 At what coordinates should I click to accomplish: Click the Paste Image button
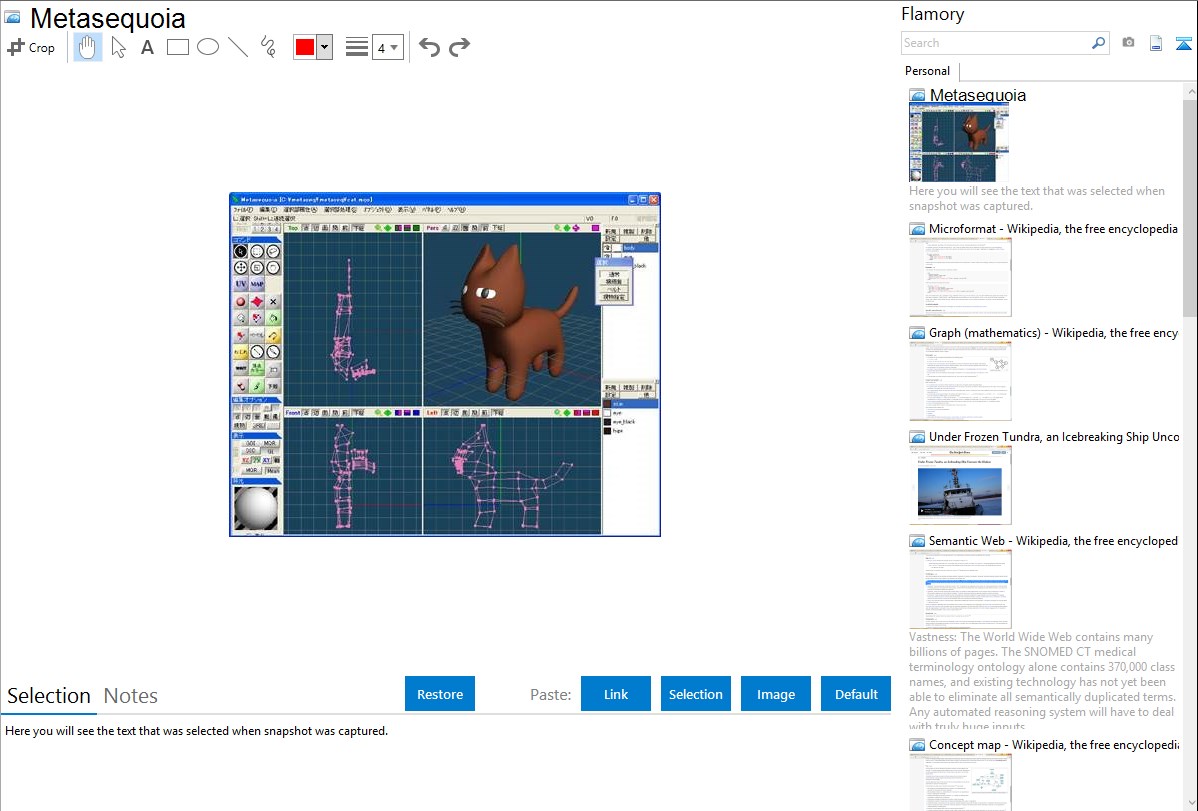pos(775,694)
